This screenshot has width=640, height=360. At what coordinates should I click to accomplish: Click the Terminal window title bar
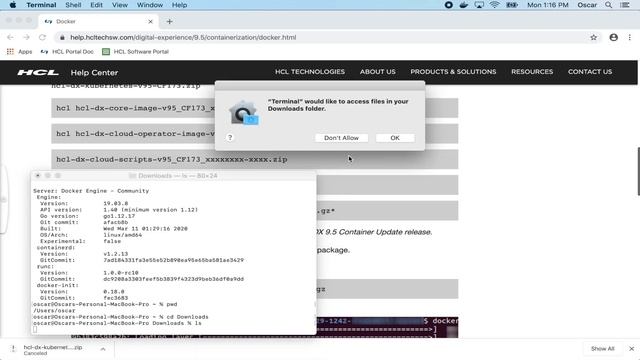tap(174, 176)
